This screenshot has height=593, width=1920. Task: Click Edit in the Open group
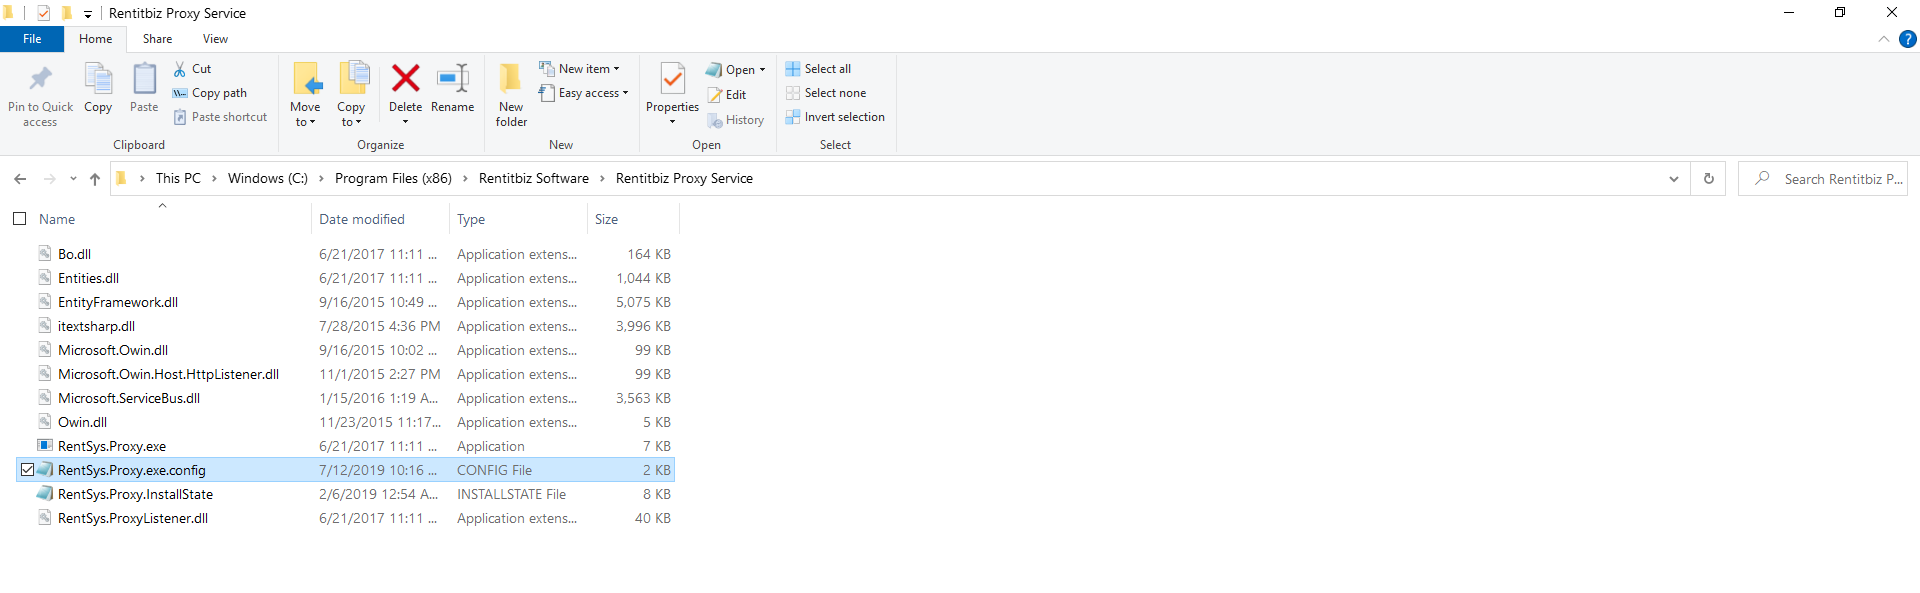(727, 95)
